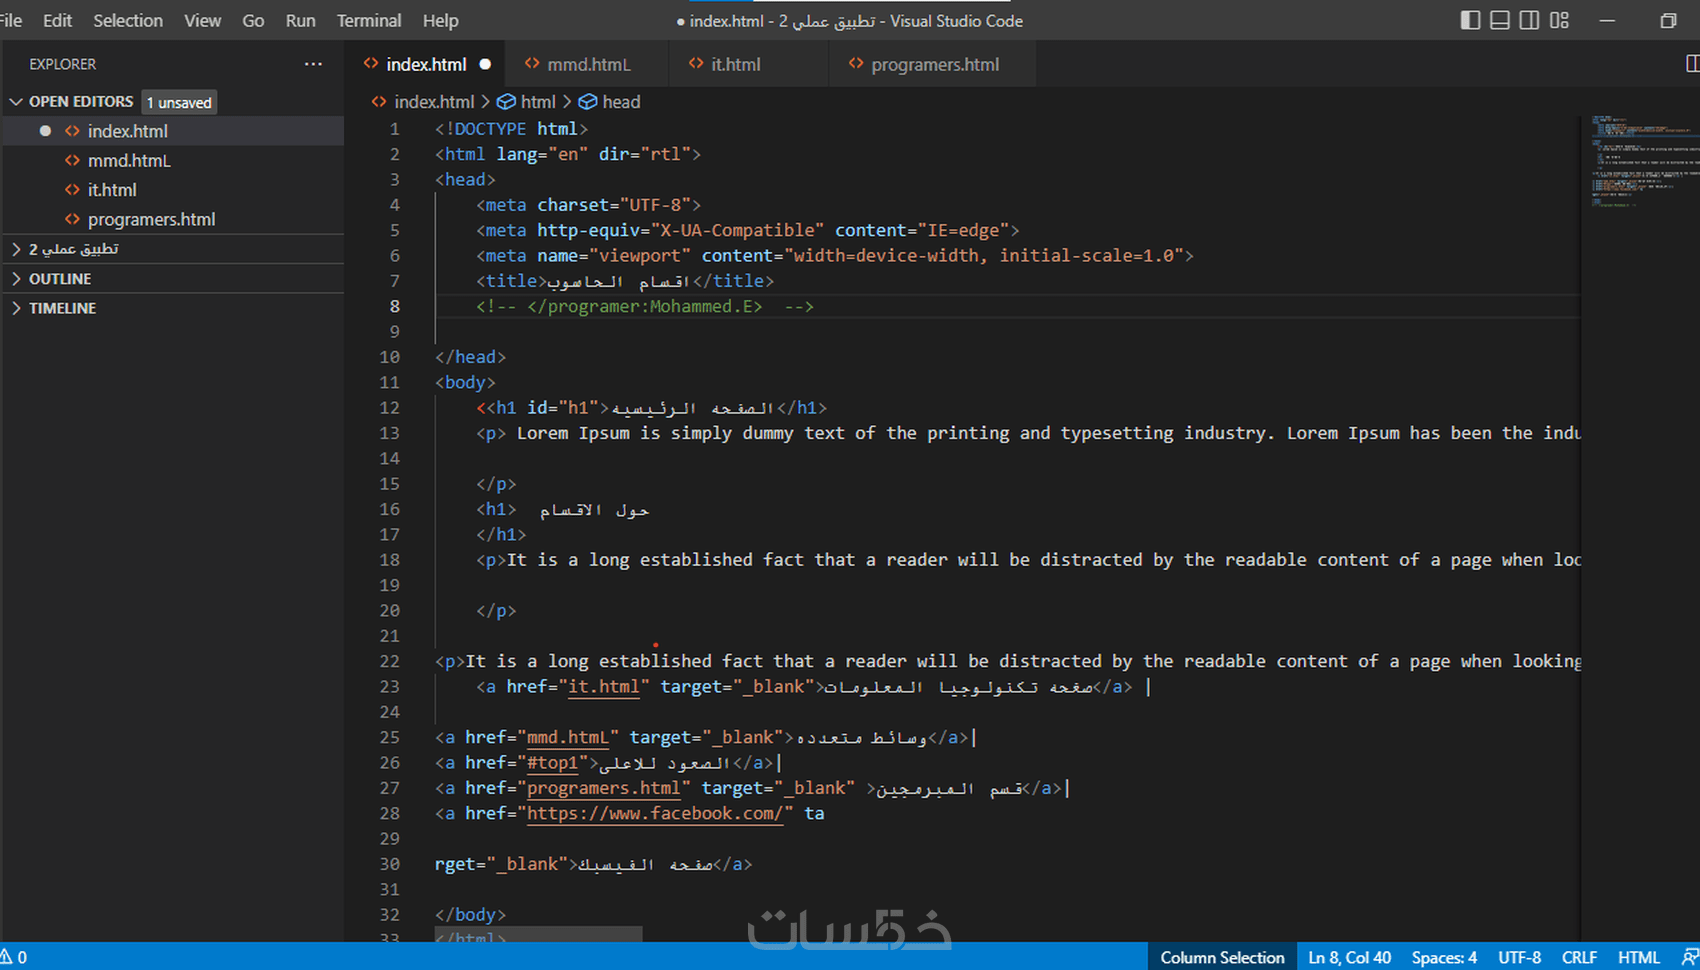Toggle Primary Side Bar layout icon
The height and width of the screenshot is (970, 1700).
coord(1470,20)
